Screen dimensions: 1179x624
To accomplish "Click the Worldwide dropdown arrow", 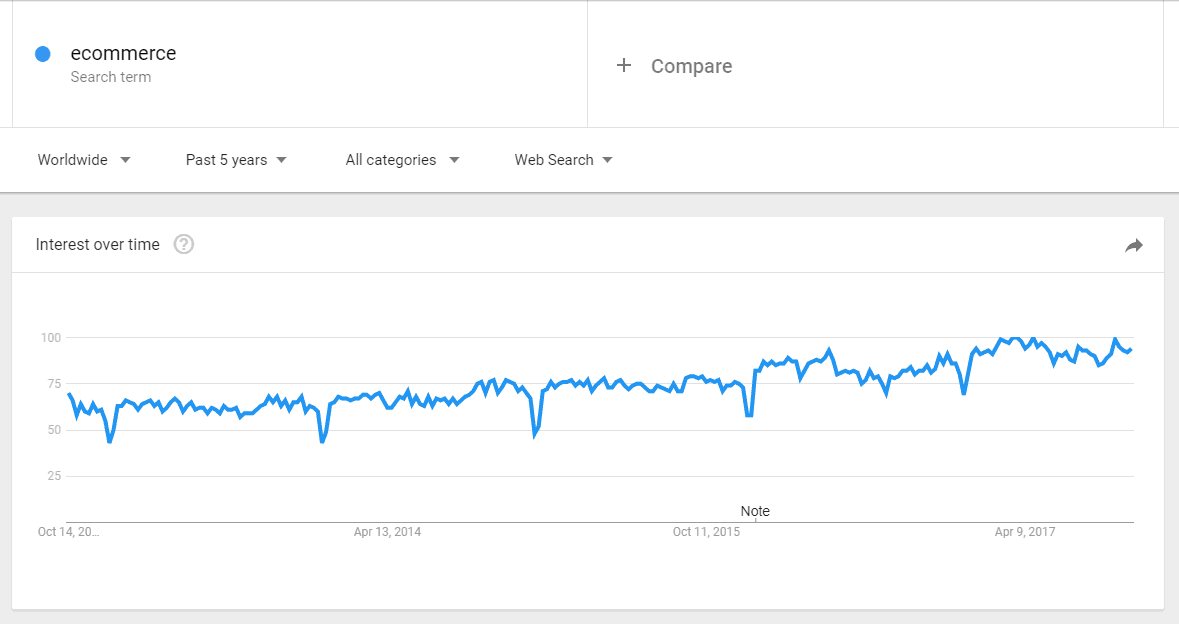I will pos(126,160).
